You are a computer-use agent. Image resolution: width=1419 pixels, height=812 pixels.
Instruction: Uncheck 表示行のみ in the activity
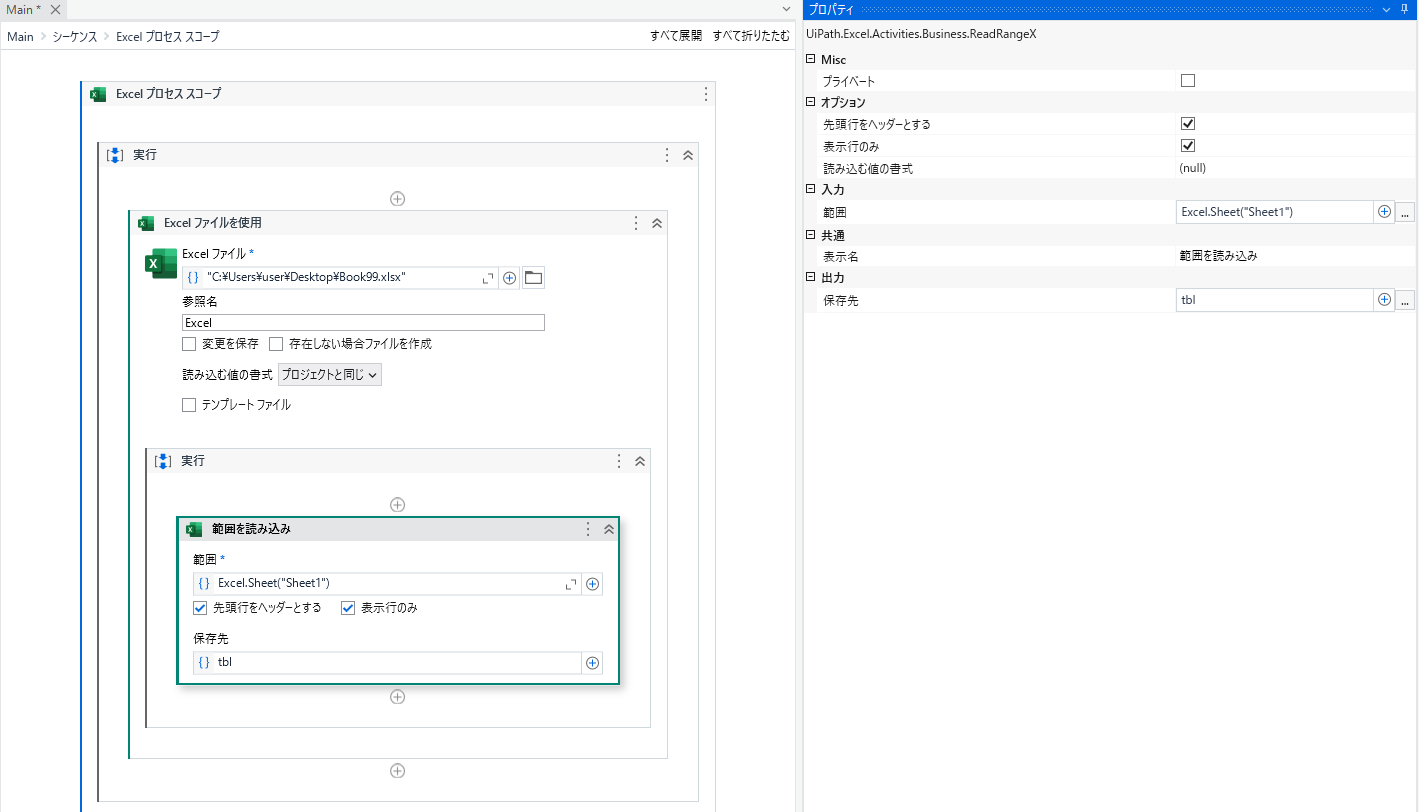pos(348,607)
